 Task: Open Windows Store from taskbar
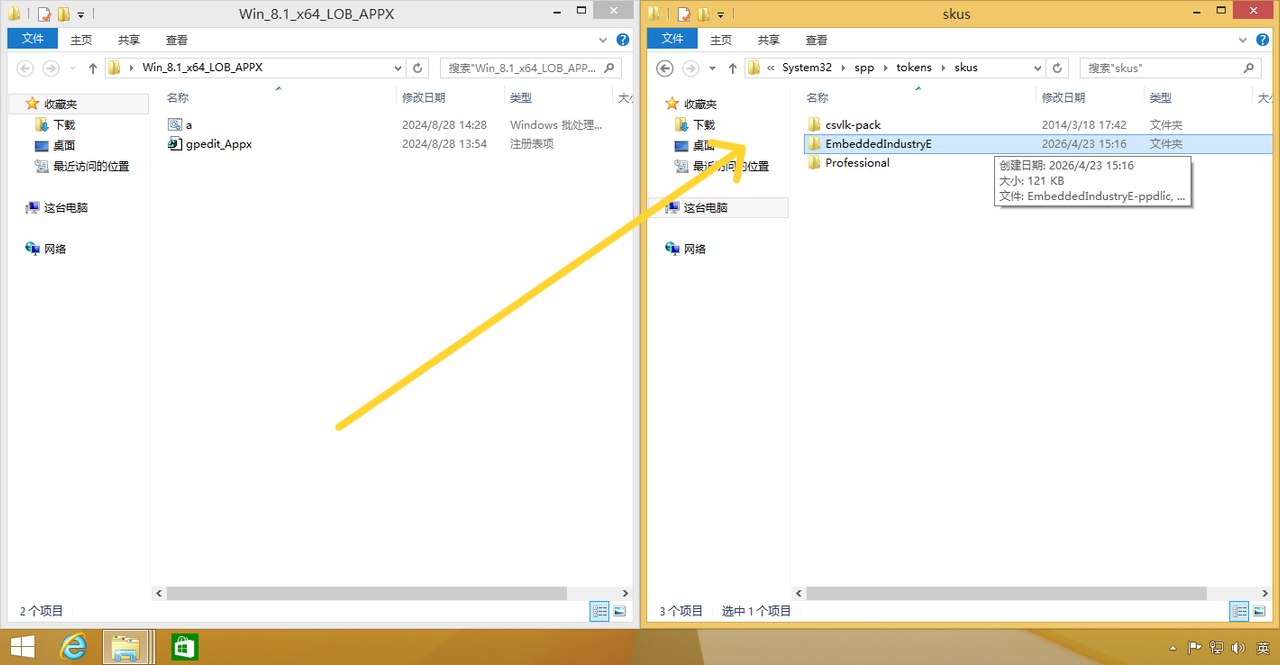coord(183,647)
